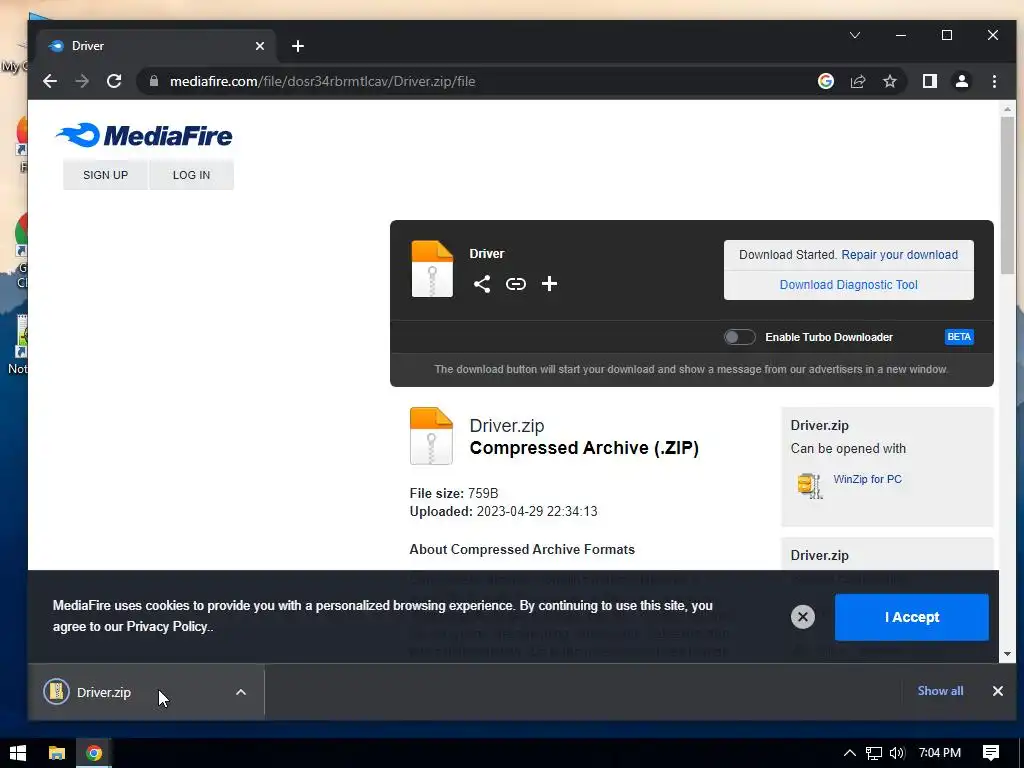Enable the Turbo Downloader toggle
The height and width of the screenshot is (768, 1024).
739,337
